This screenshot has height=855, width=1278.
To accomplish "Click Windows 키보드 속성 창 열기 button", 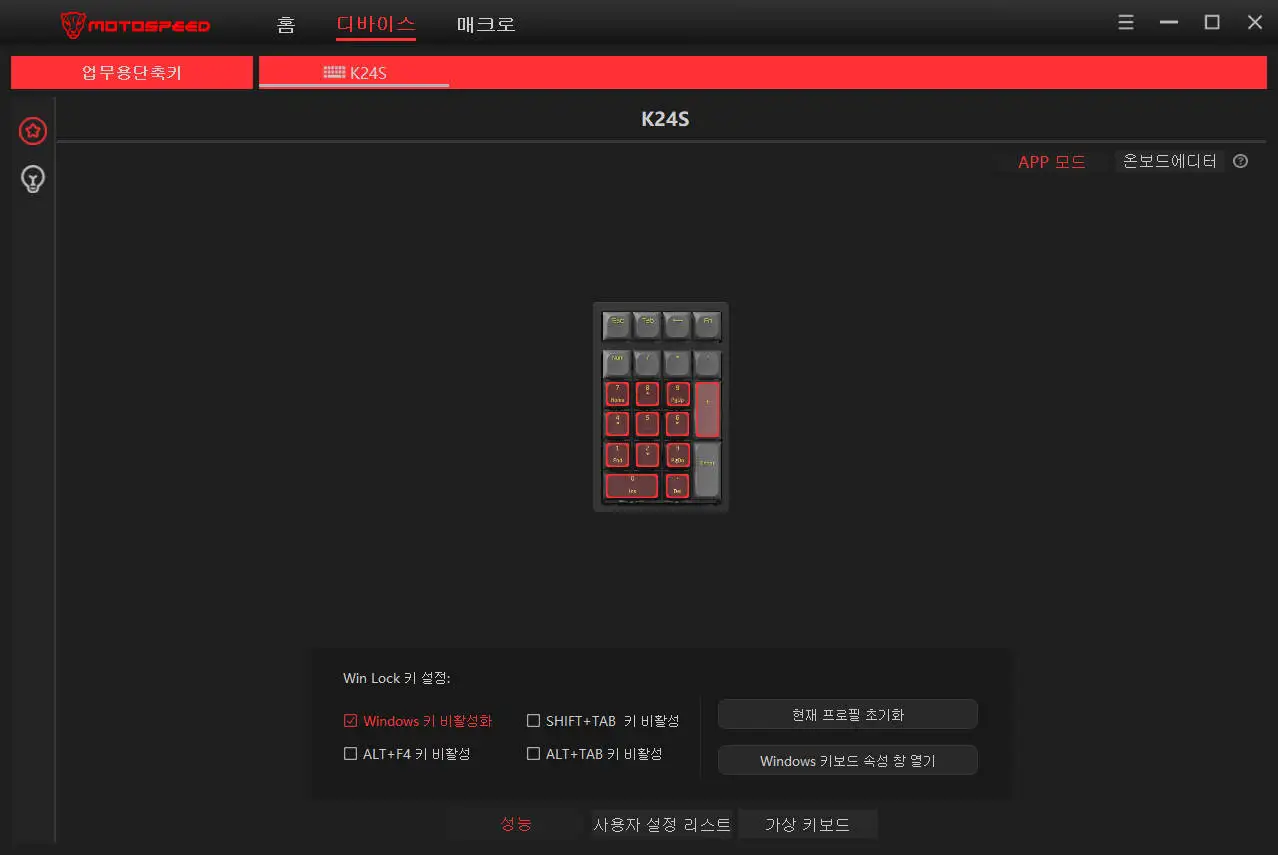I will (x=848, y=761).
